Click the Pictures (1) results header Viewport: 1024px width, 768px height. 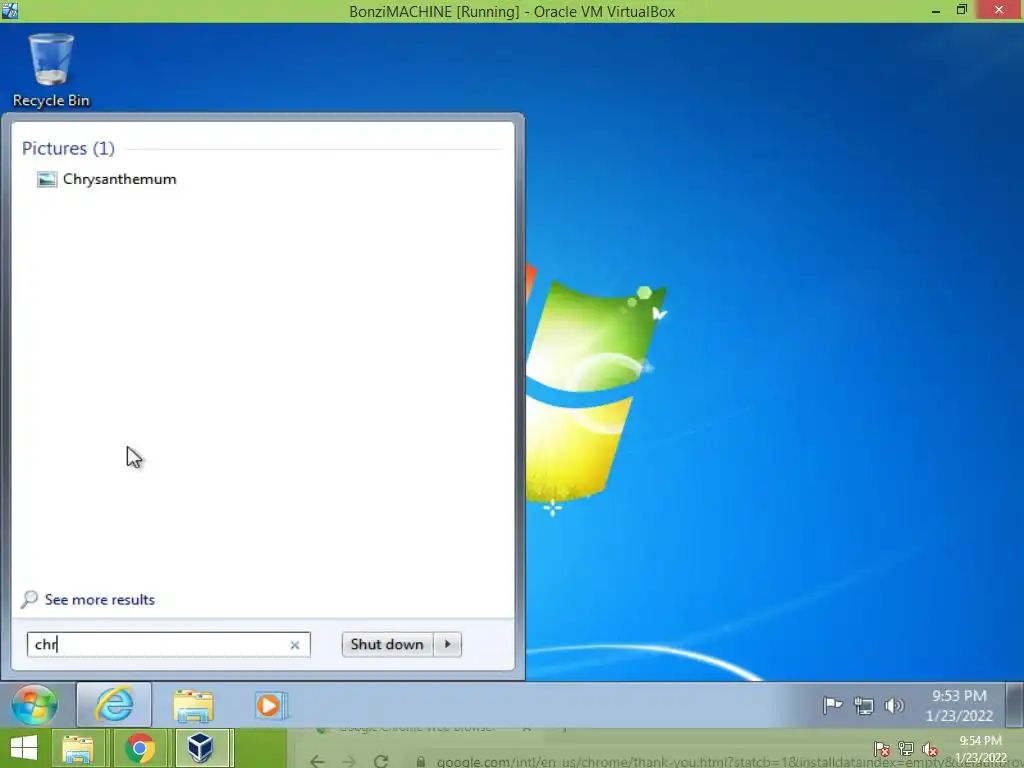(x=68, y=148)
